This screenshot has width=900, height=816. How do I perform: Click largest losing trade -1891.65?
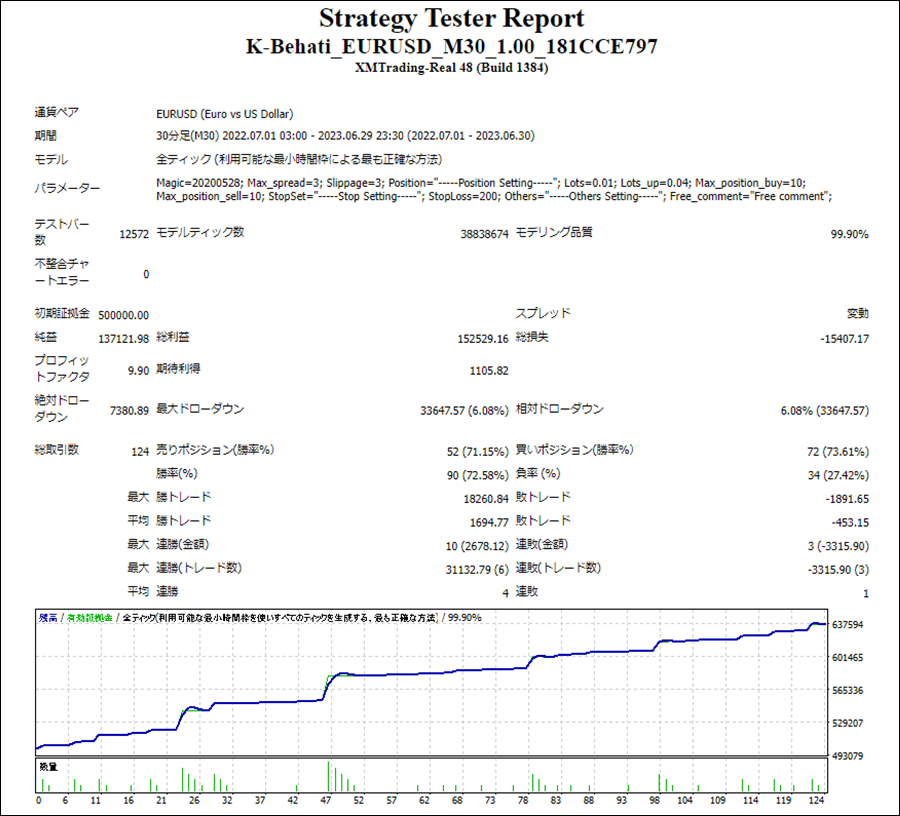(847, 499)
